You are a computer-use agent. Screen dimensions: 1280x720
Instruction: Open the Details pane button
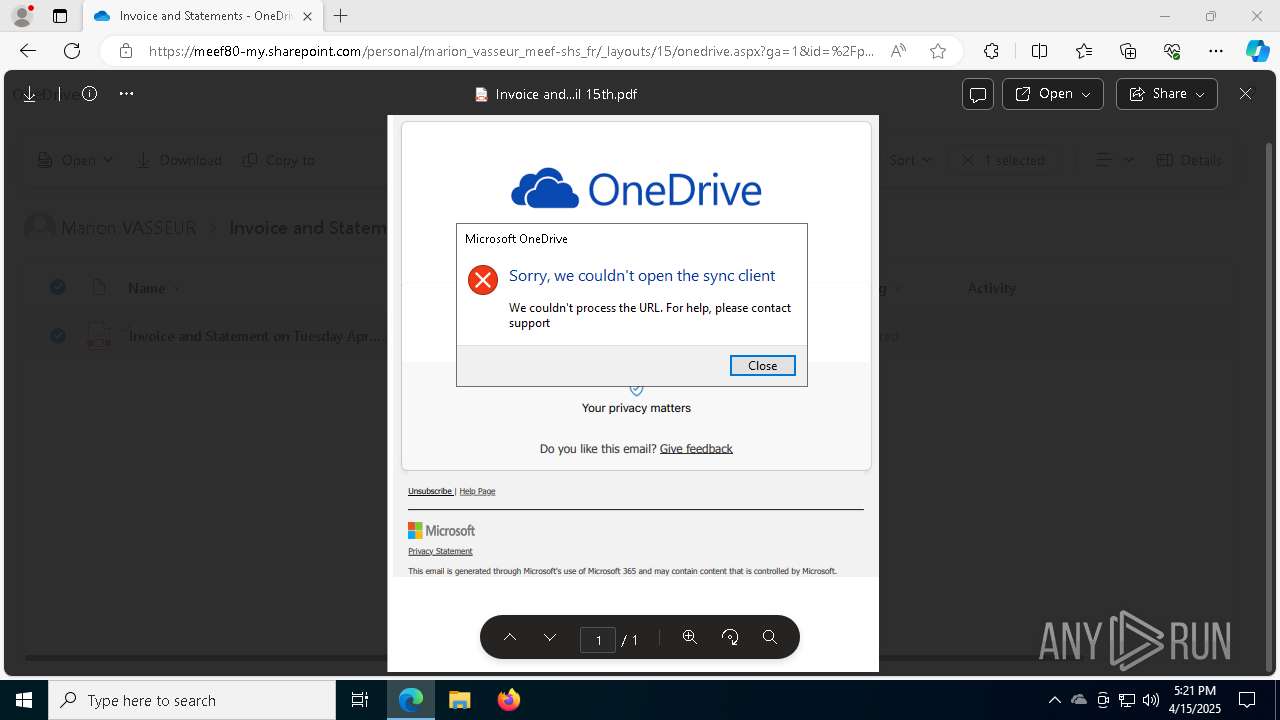[1189, 160]
